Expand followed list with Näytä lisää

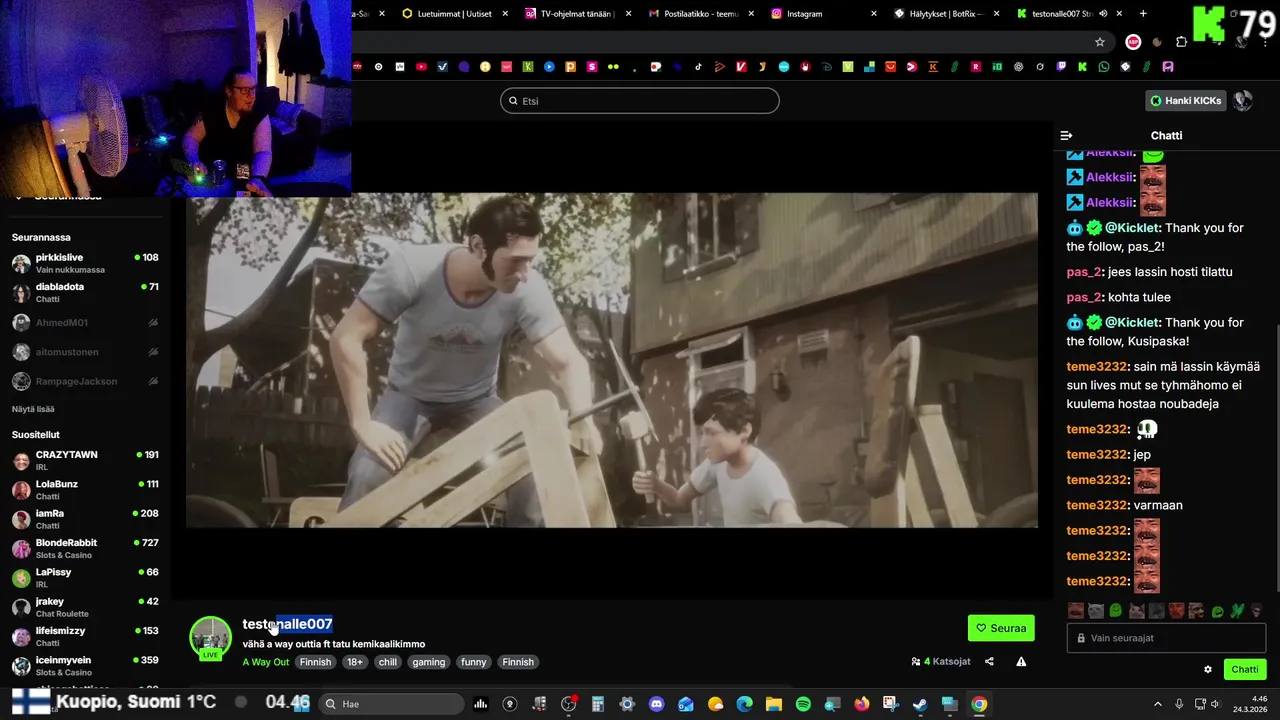tap(33, 409)
